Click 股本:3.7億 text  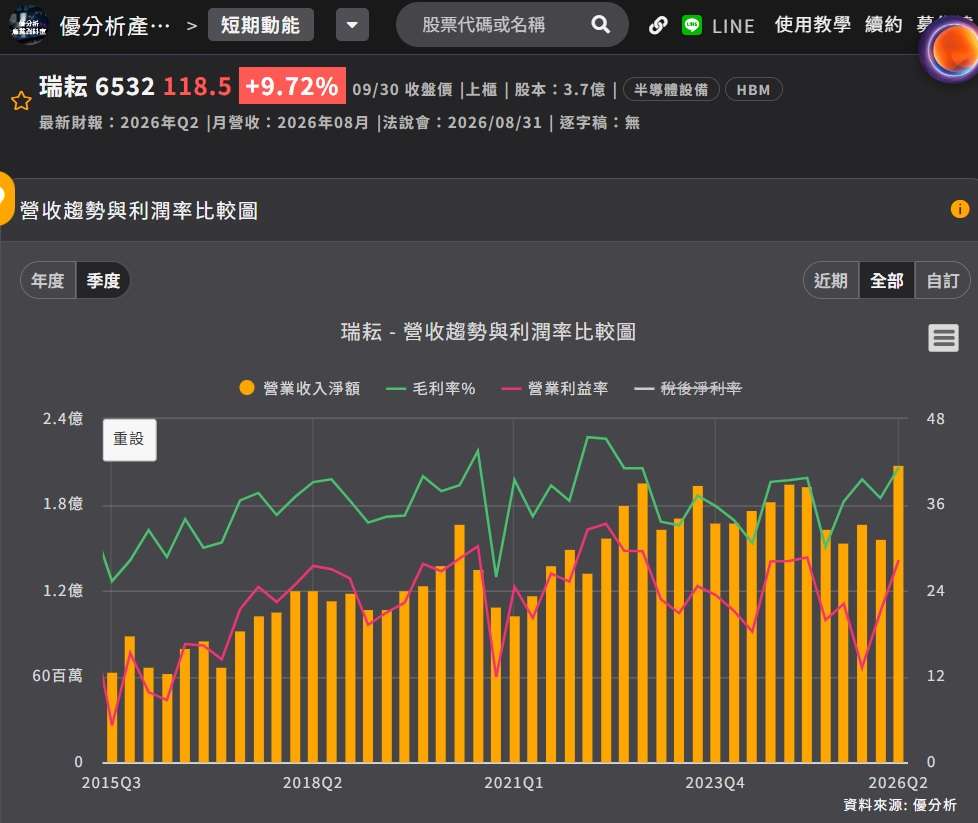(559, 90)
